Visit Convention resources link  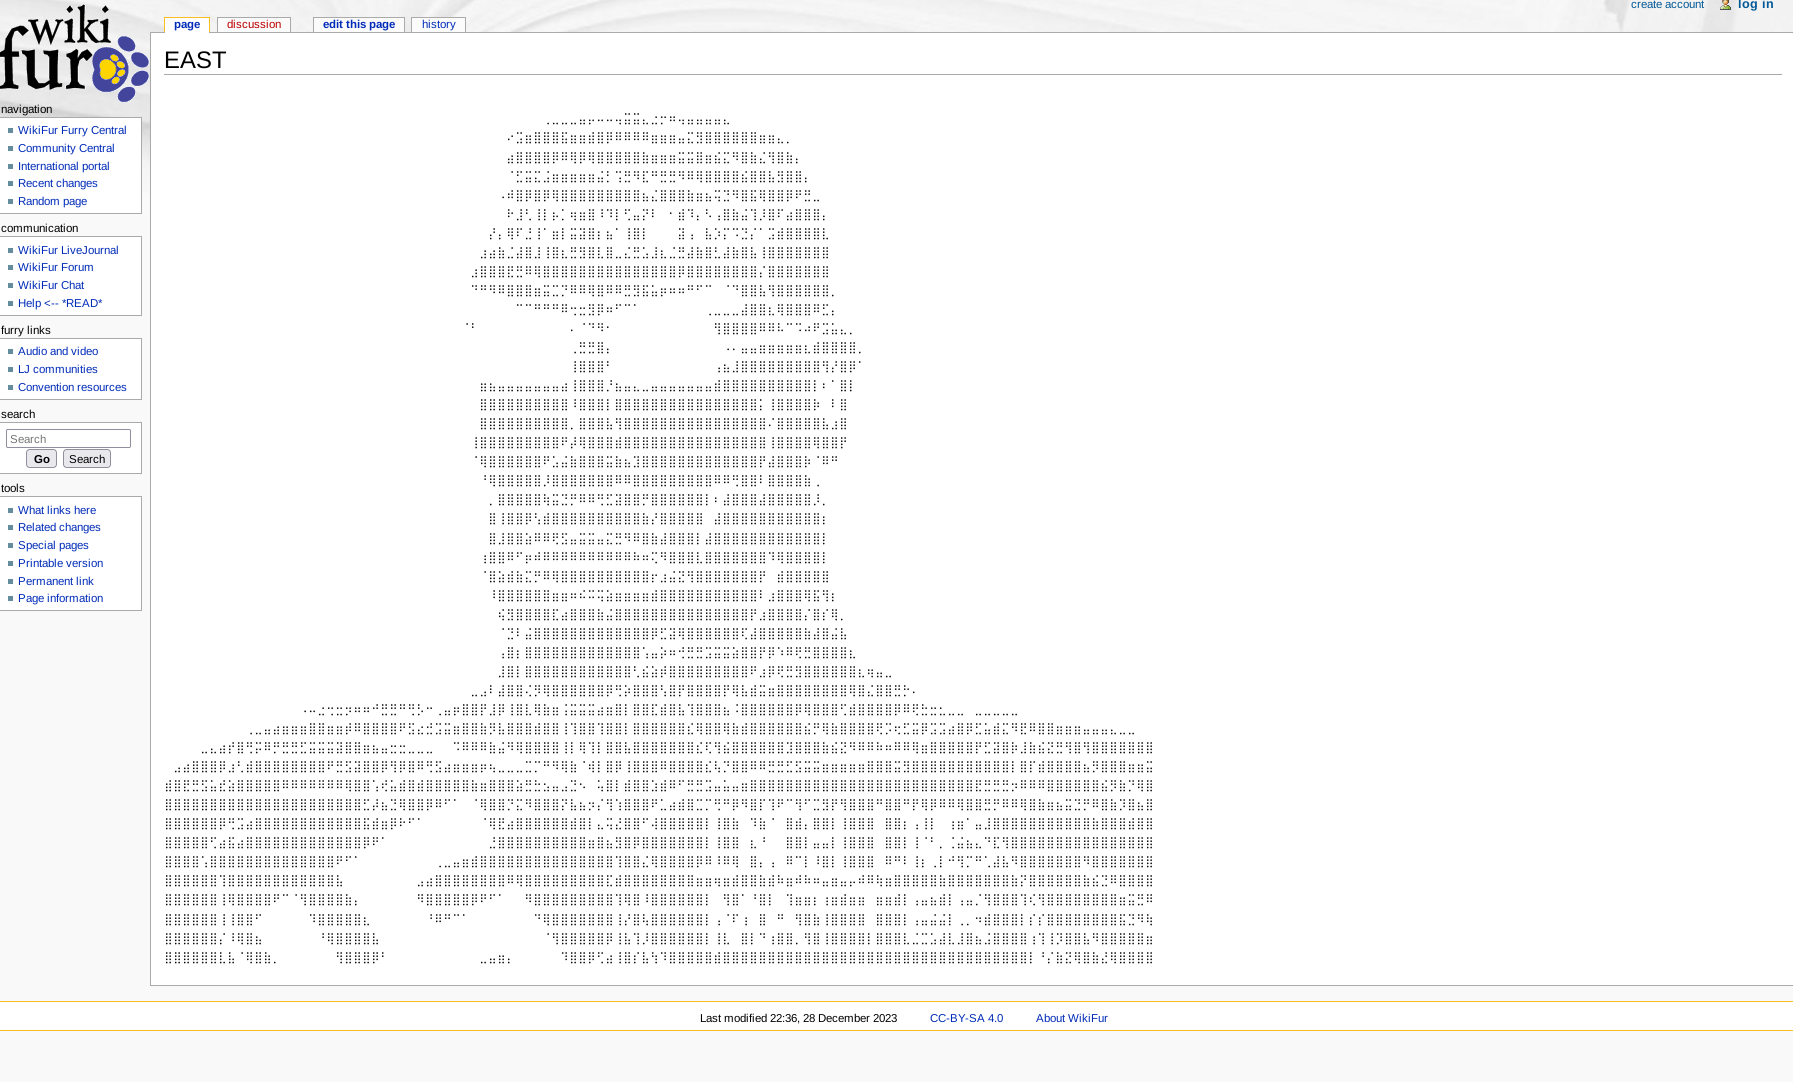(72, 387)
